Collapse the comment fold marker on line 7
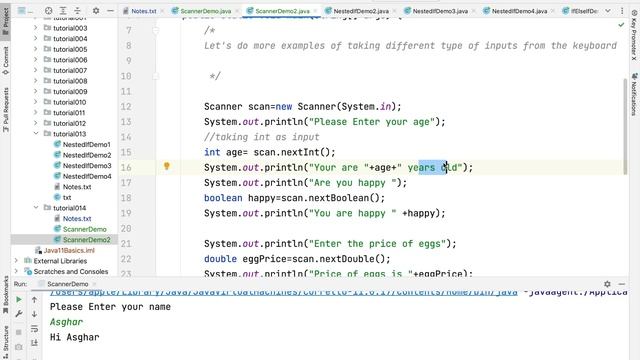Screen dimensions: 640x360 [156, 30]
